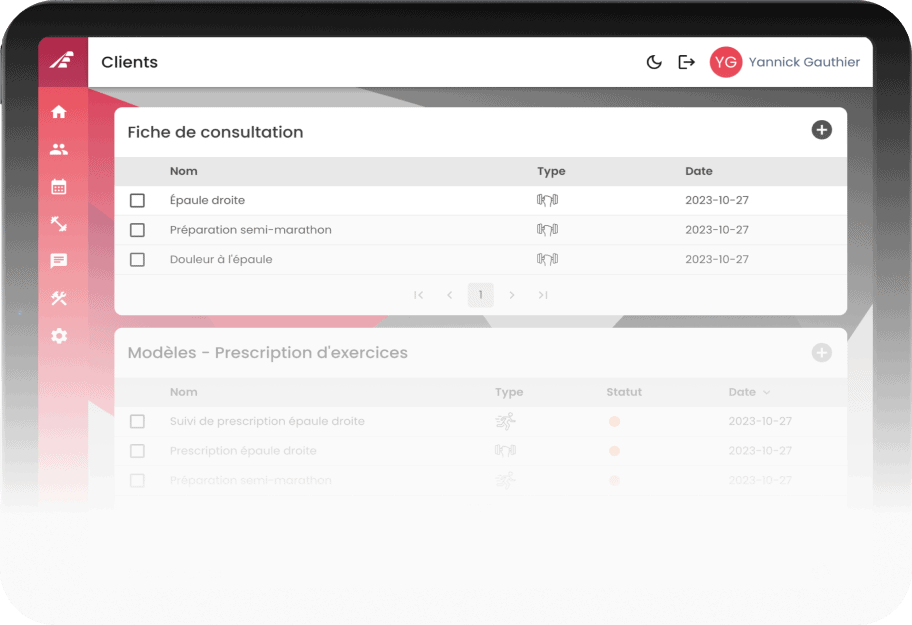
Task: Click type icon for Épaule droite row
Action: (547, 200)
